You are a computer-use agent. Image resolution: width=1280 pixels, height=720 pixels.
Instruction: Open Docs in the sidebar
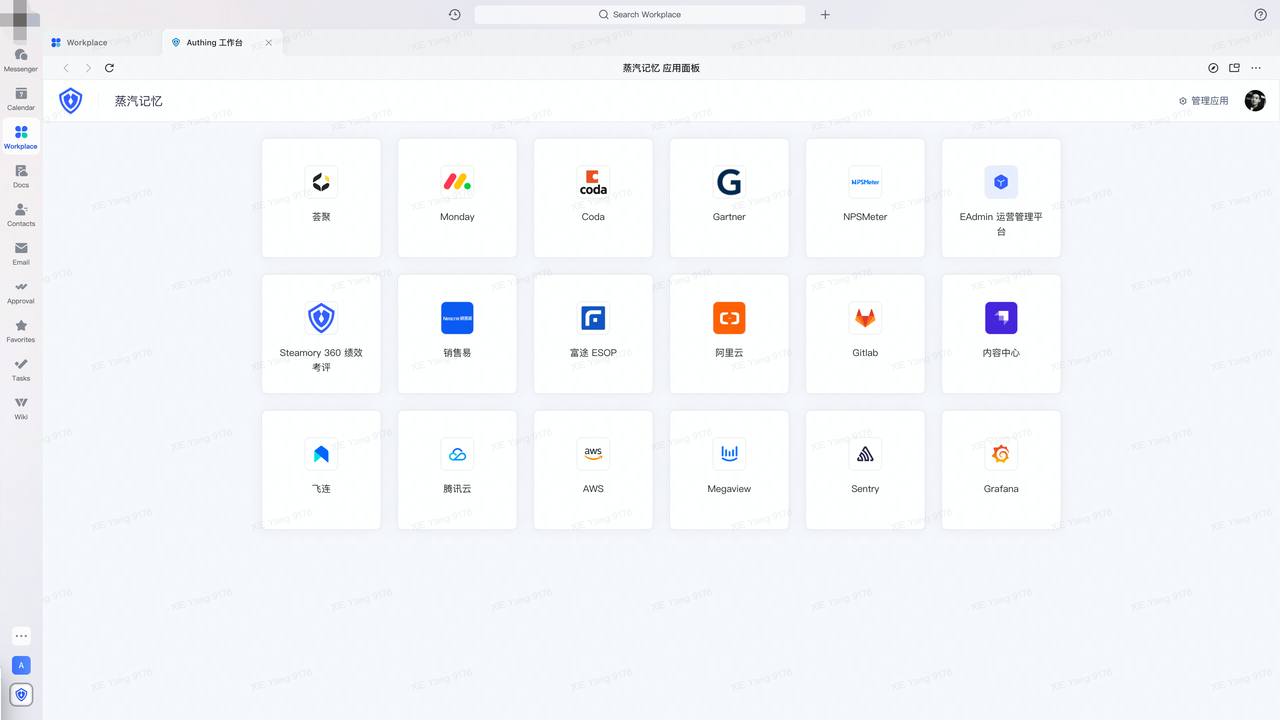click(x=21, y=176)
